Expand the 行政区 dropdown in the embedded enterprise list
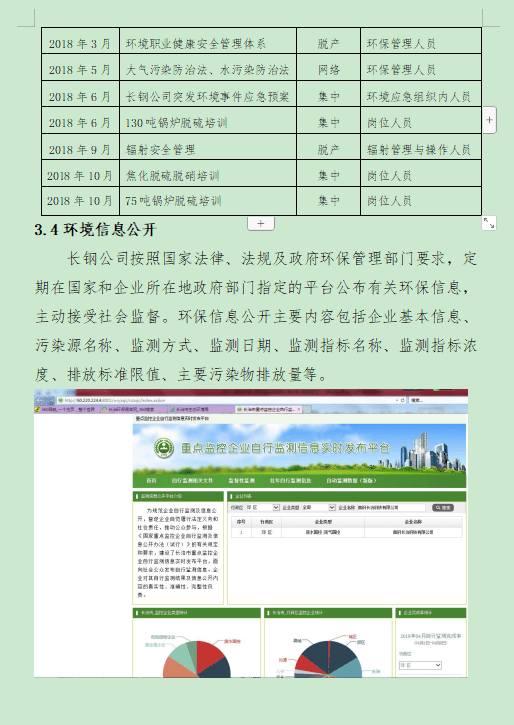514x725 pixels. (x=262, y=507)
